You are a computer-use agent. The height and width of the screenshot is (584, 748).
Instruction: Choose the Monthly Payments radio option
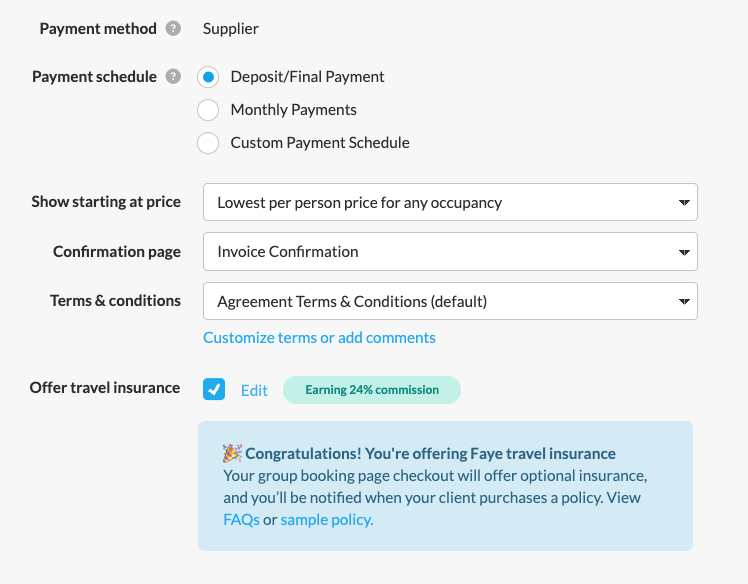click(208, 110)
